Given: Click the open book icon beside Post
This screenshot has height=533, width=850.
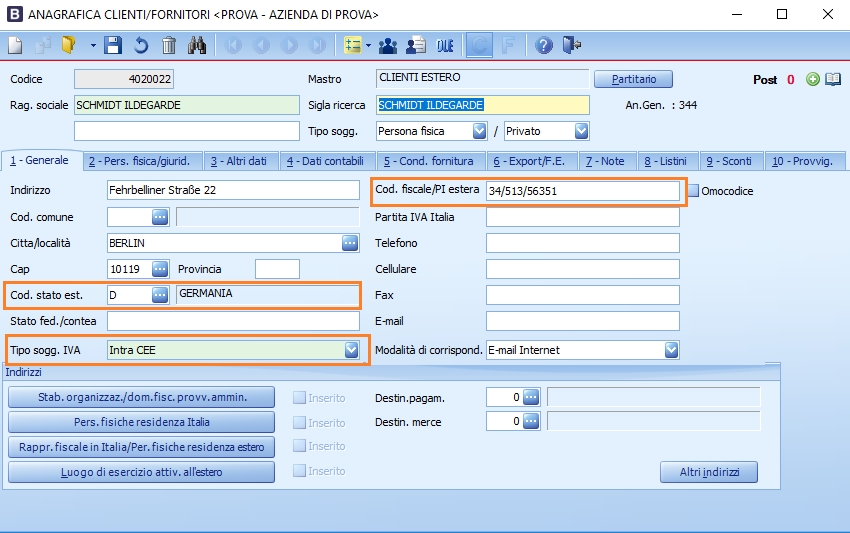Looking at the screenshot, I should (x=833, y=80).
